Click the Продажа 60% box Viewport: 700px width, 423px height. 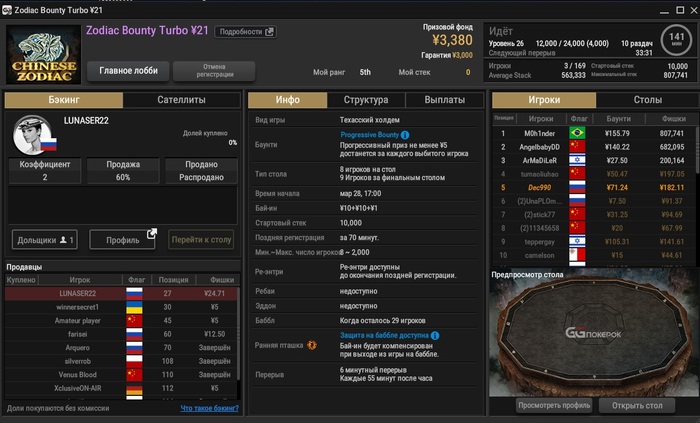(123, 170)
